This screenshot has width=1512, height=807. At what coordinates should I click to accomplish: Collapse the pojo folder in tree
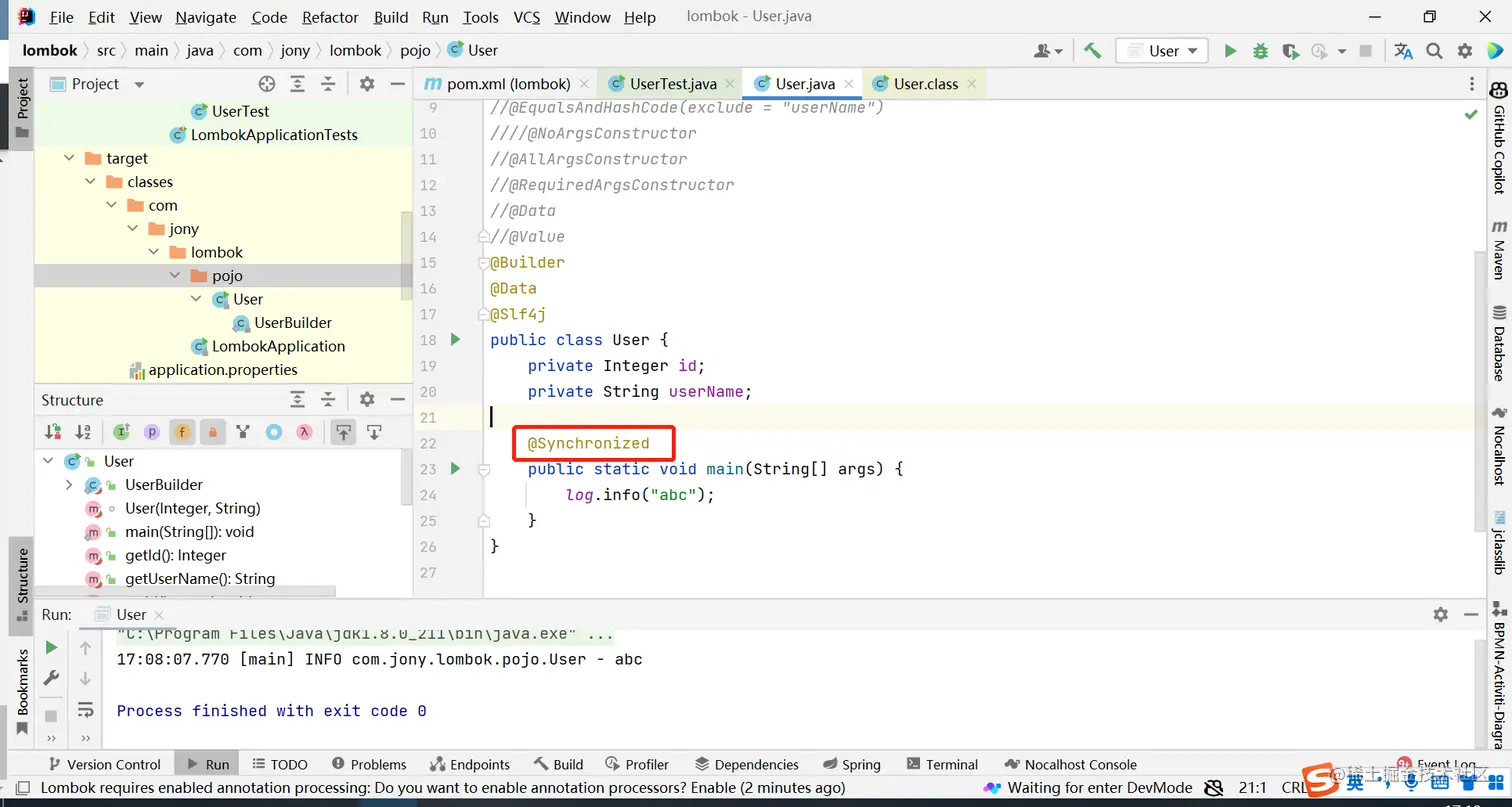point(174,276)
